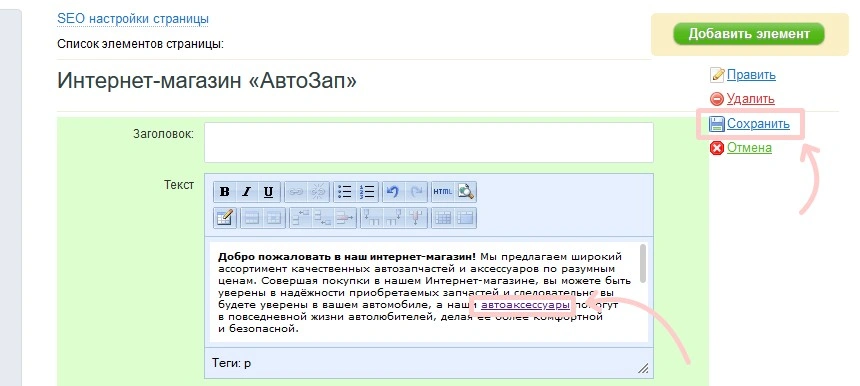The height and width of the screenshot is (386, 860).
Task: Insert a numbered list
Action: pyautogui.click(x=367, y=192)
